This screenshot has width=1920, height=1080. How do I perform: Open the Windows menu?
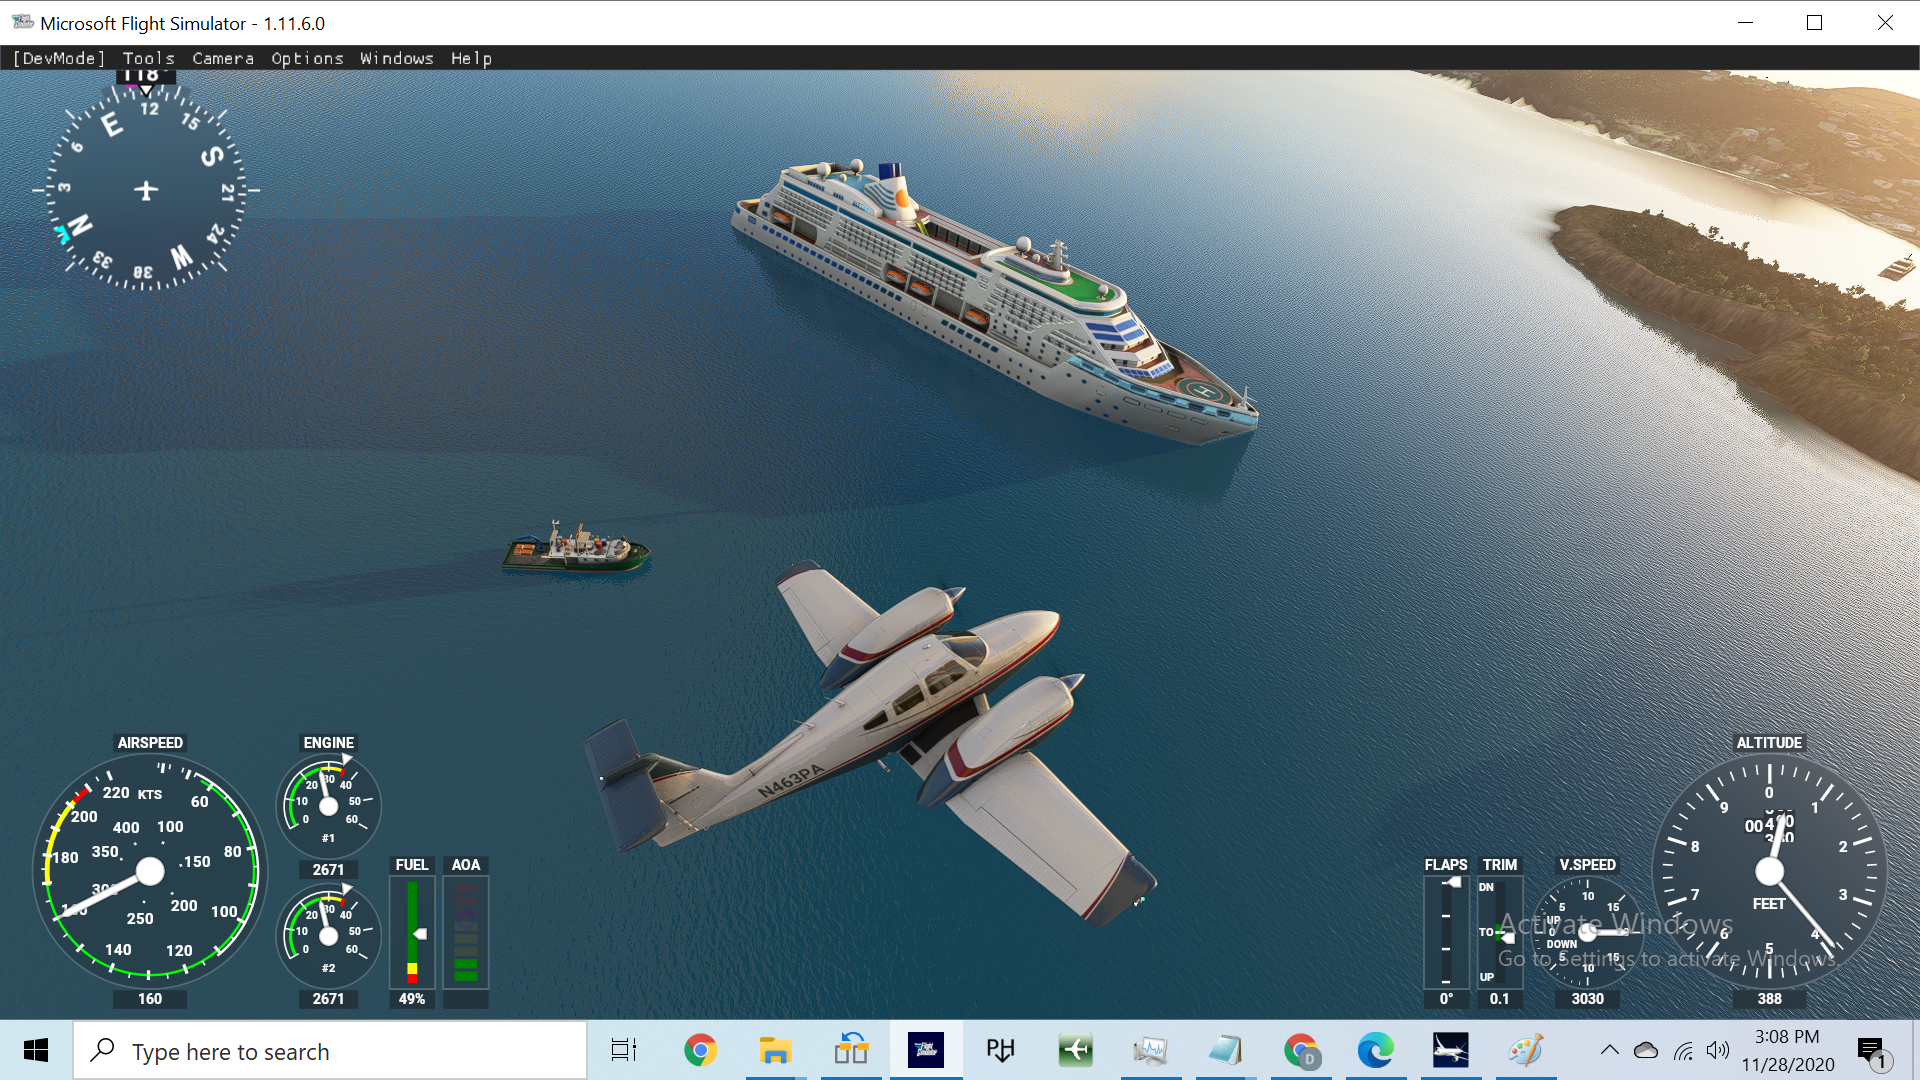click(x=397, y=58)
